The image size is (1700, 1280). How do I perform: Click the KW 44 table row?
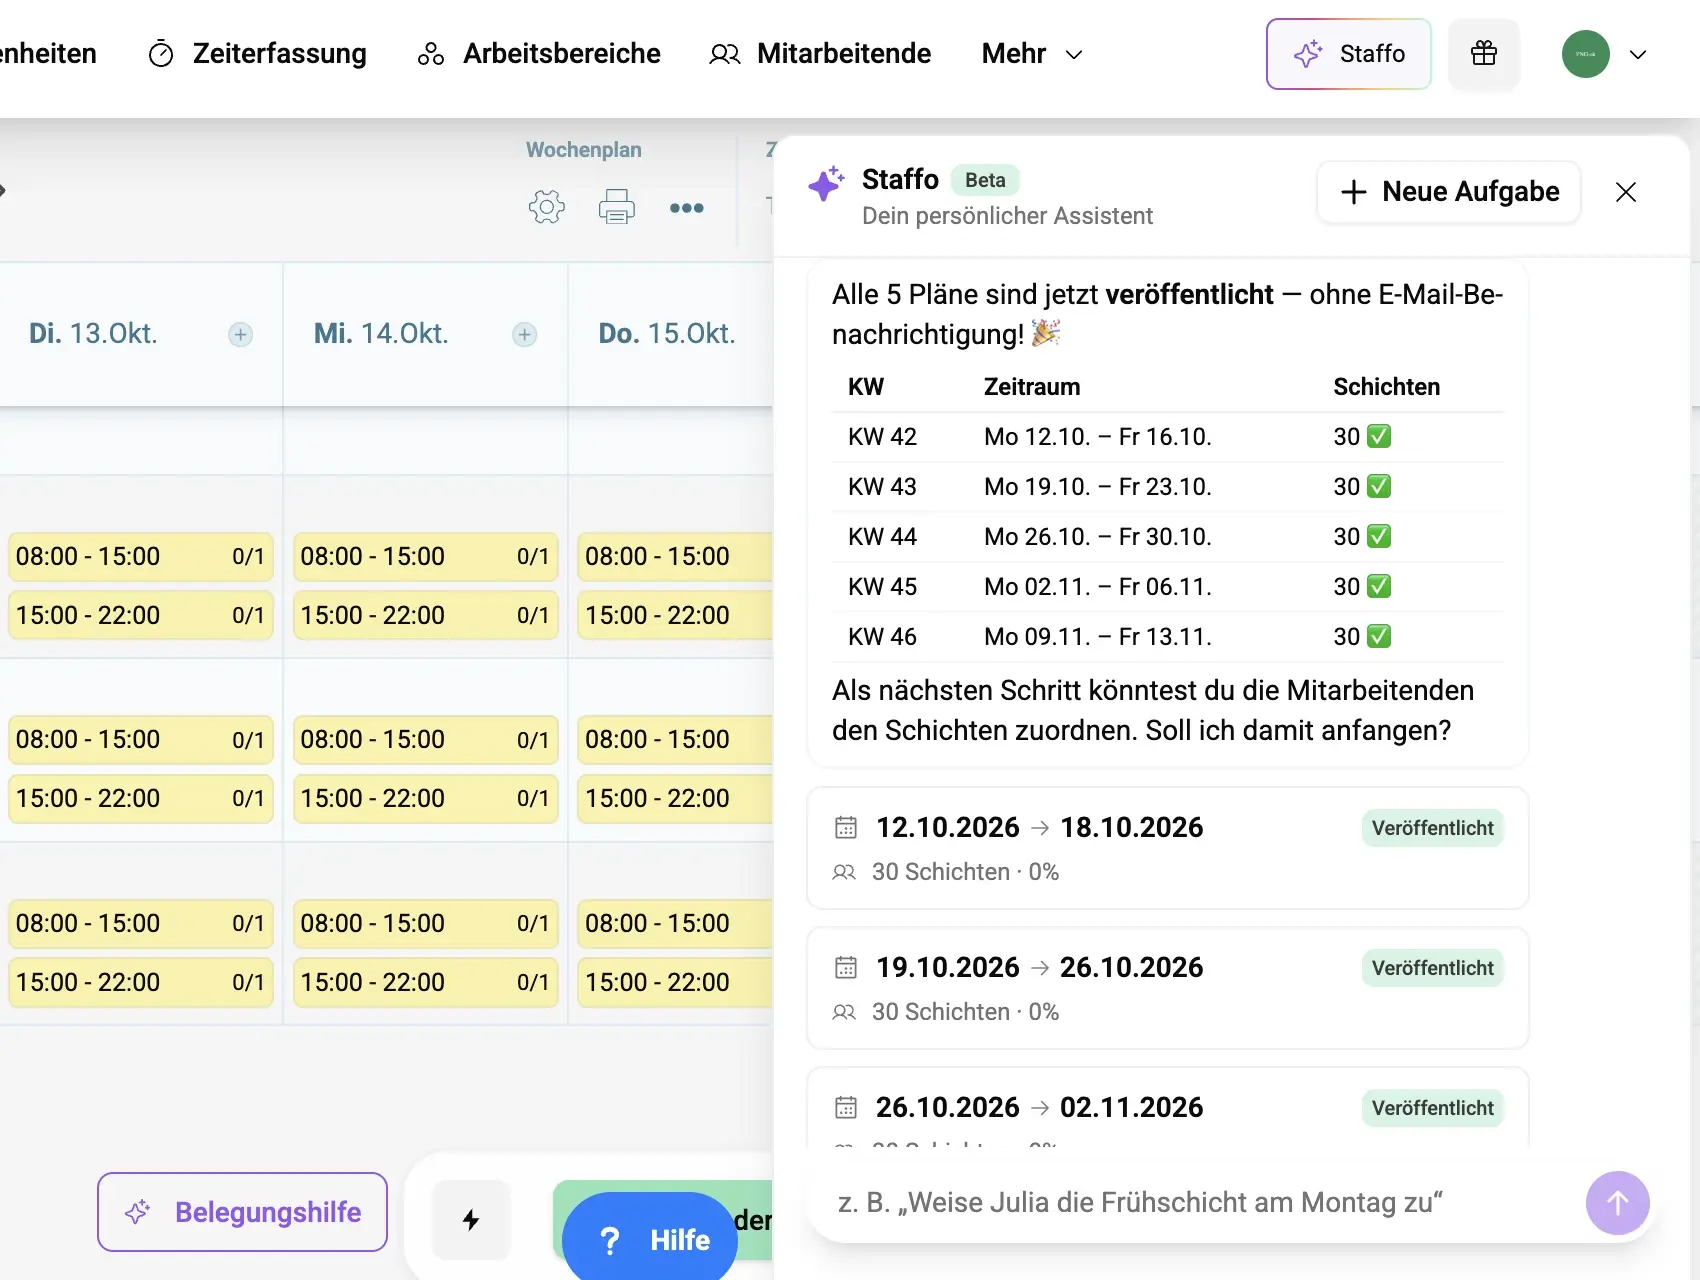coord(1168,537)
